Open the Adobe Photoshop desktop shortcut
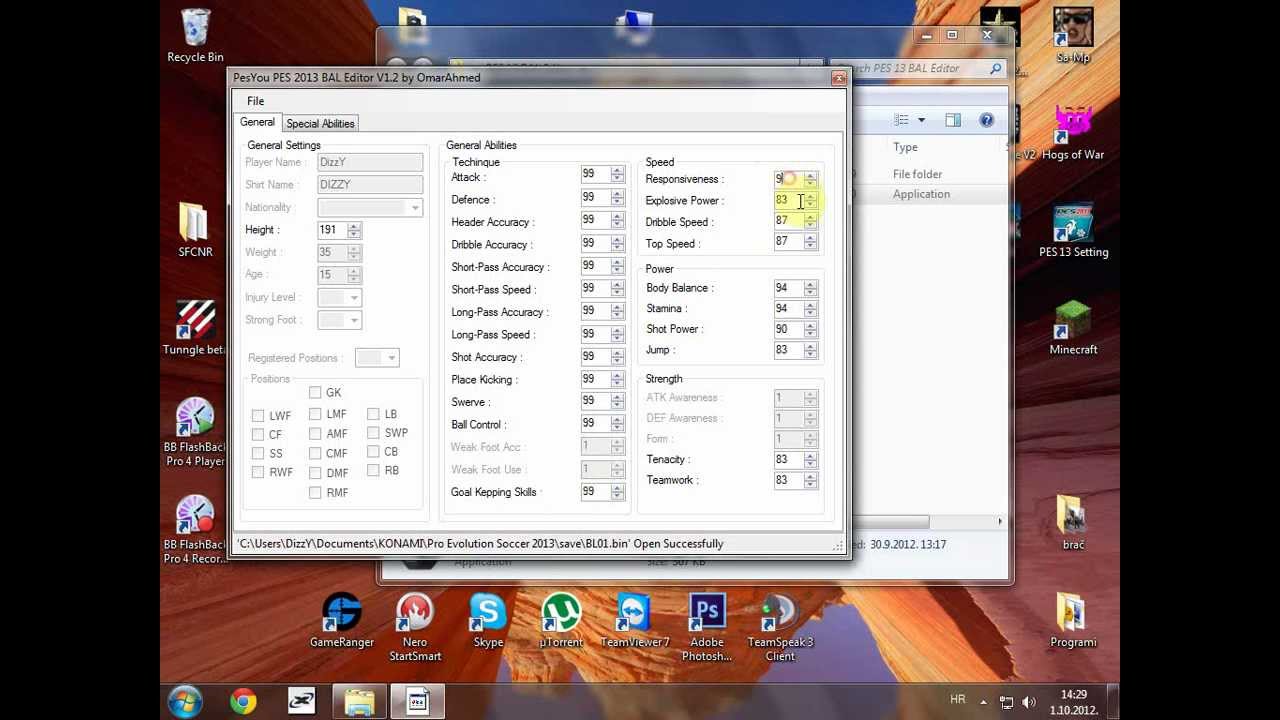The width and height of the screenshot is (1280, 720). [x=707, y=627]
